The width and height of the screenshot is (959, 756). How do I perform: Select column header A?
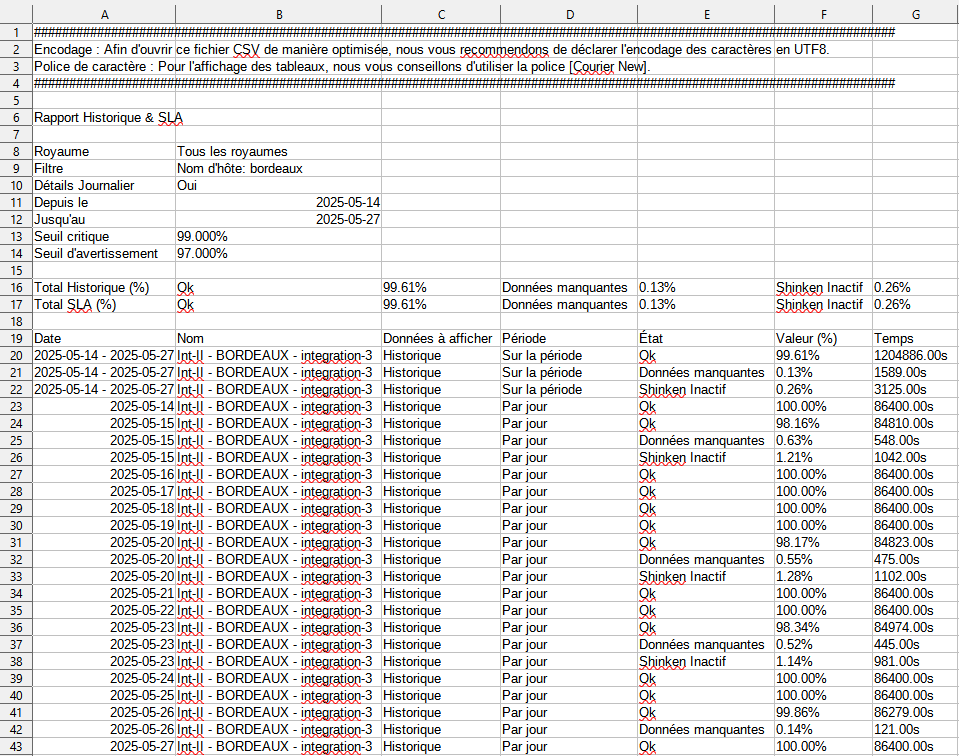[x=104, y=13]
